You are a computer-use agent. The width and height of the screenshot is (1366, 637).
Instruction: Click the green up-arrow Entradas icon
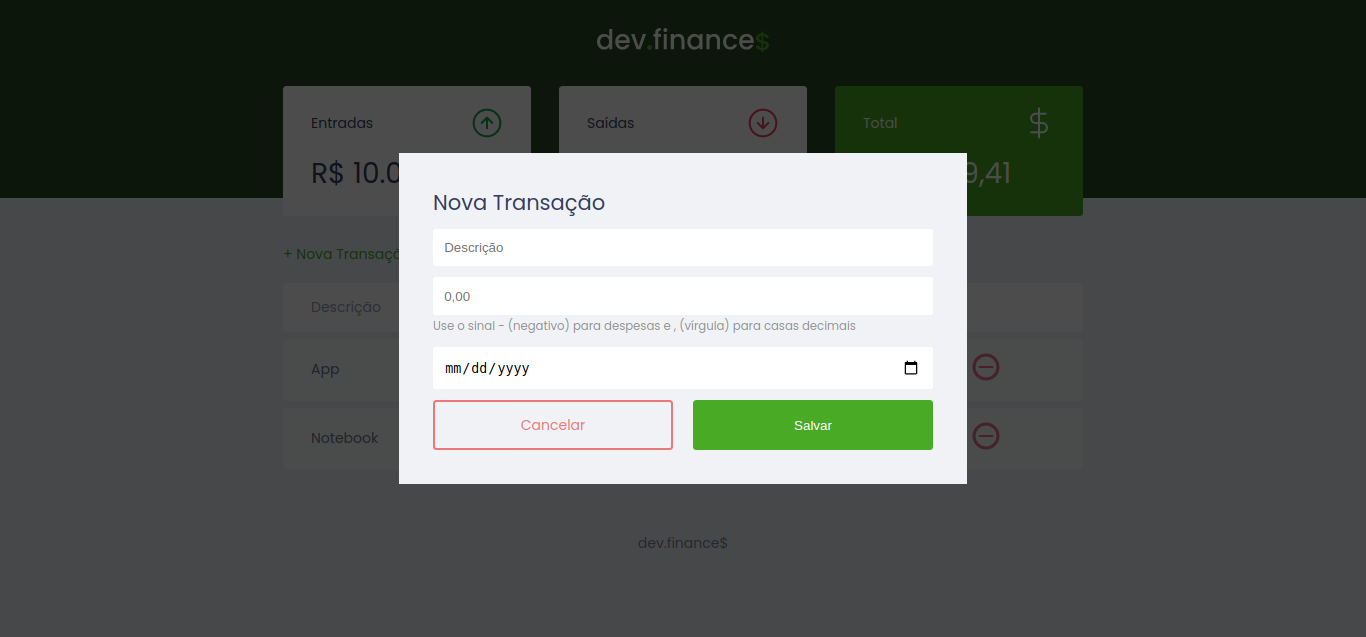[487, 123]
